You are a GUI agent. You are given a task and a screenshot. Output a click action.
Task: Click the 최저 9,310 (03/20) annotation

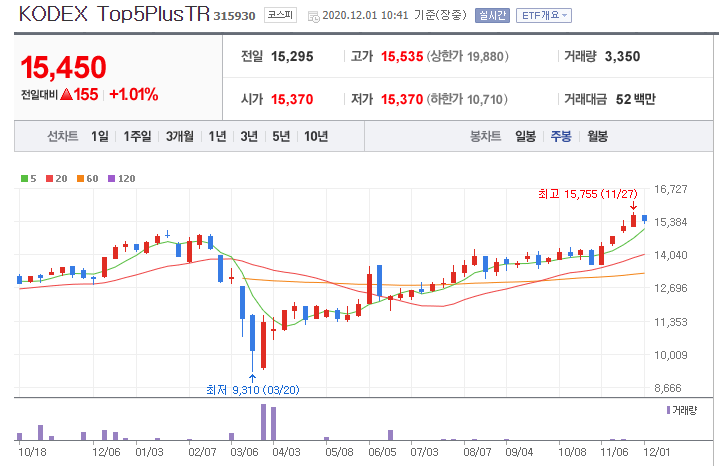point(253,390)
